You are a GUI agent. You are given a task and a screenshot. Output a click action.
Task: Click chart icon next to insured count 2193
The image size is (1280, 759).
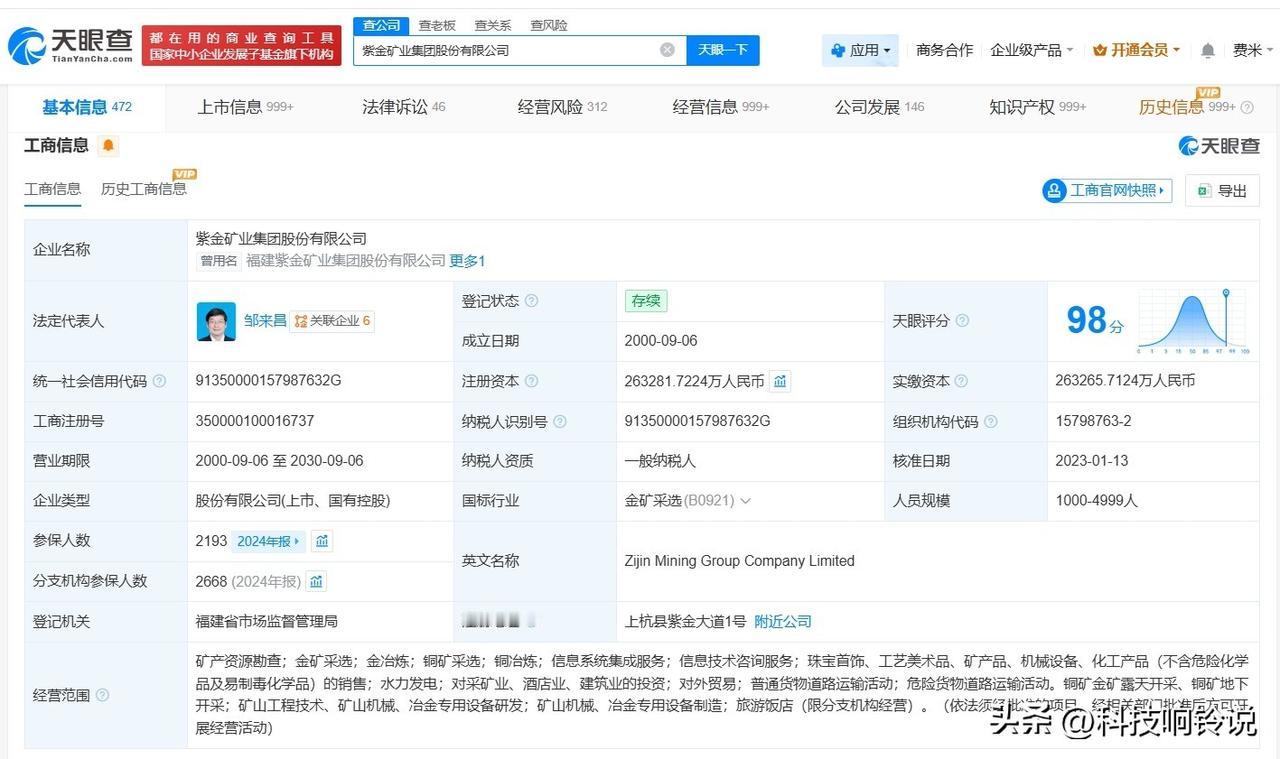[321, 541]
